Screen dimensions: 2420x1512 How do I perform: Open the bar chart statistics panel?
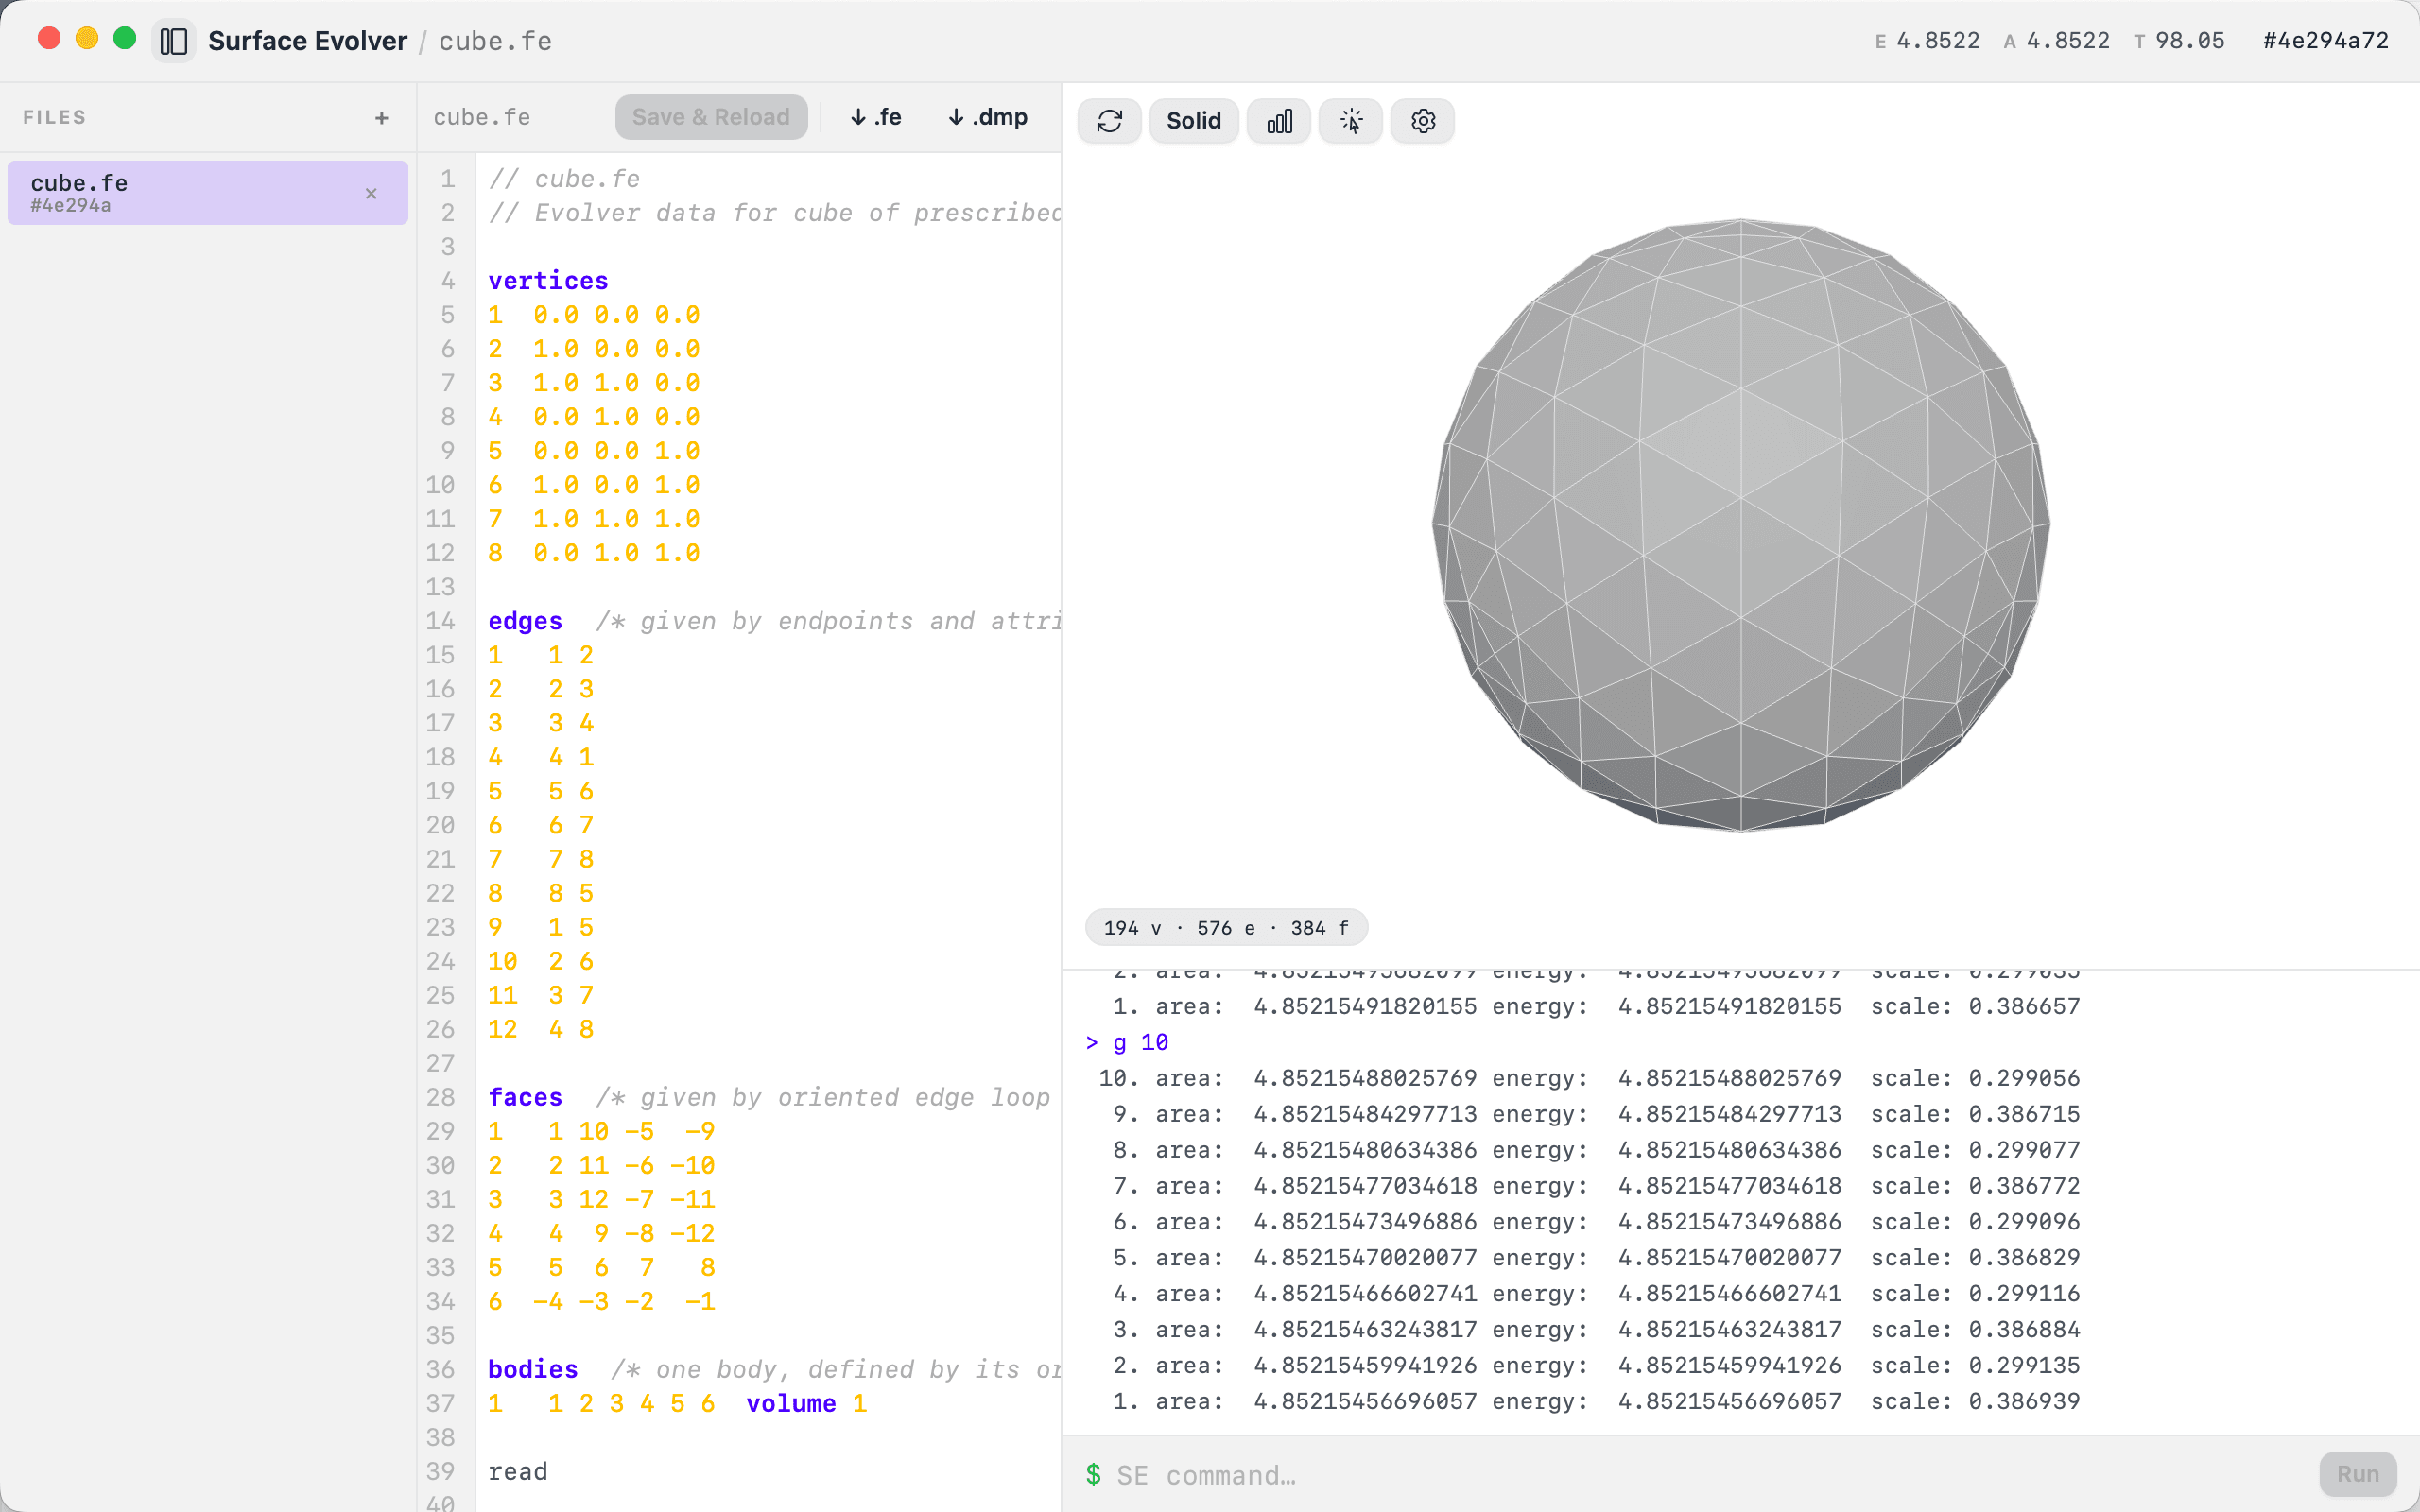(x=1279, y=121)
